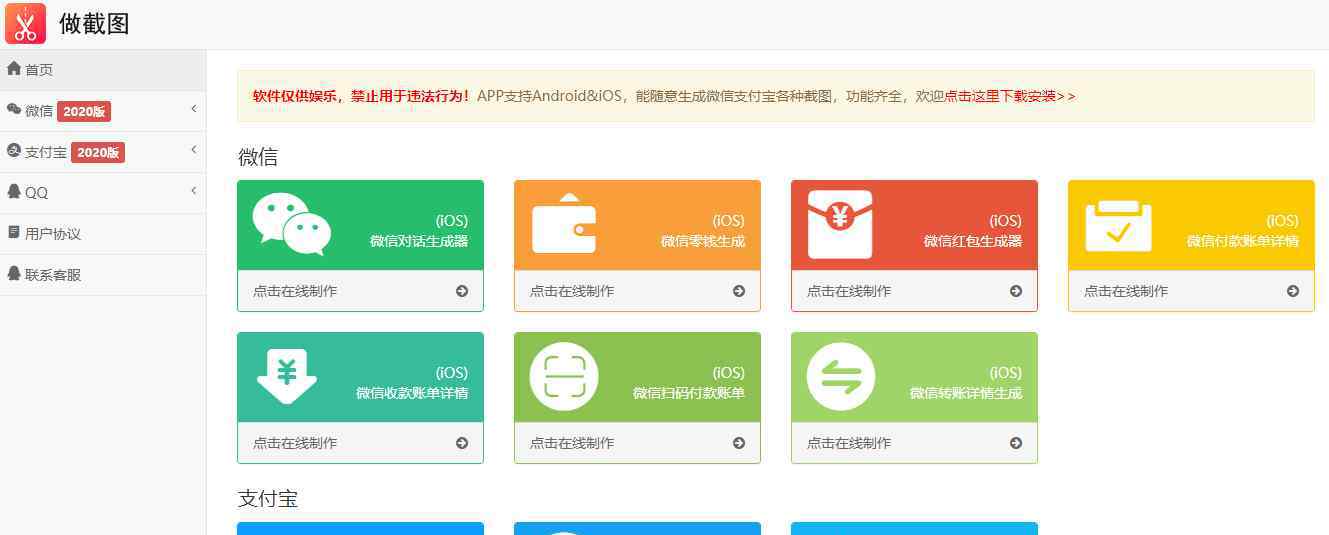Image resolution: width=1329 pixels, height=535 pixels.
Task: Click the arrow icon under 微信收款账单详情
Action: pyautogui.click(x=462, y=443)
